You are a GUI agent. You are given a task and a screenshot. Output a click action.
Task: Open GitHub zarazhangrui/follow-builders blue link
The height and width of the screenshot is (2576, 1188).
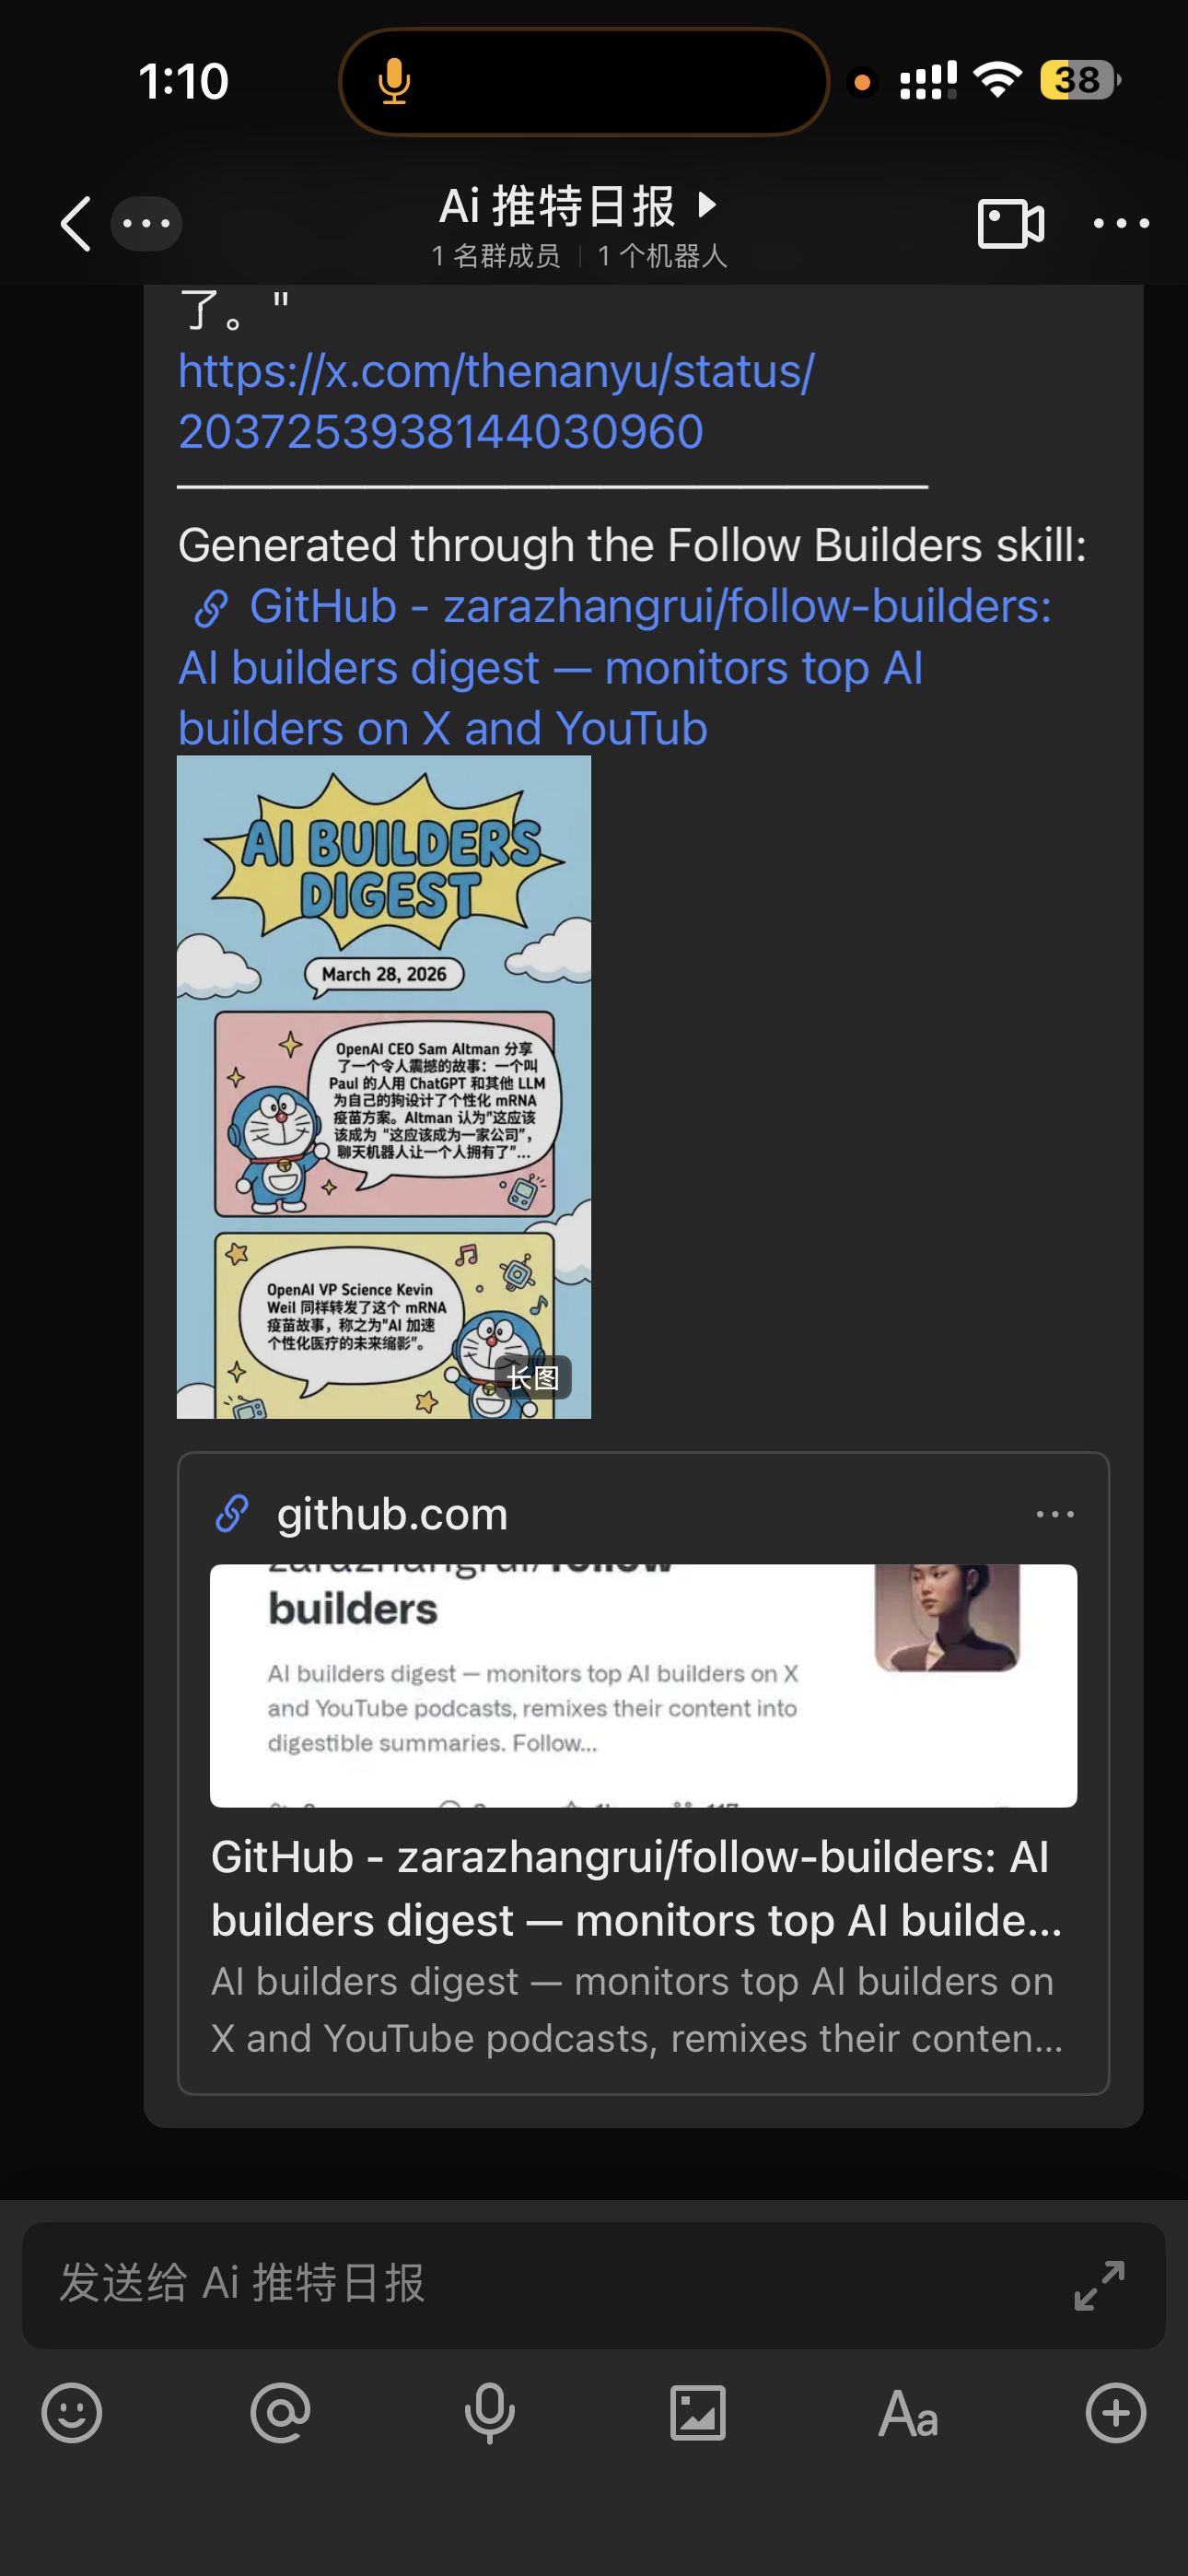614,667
